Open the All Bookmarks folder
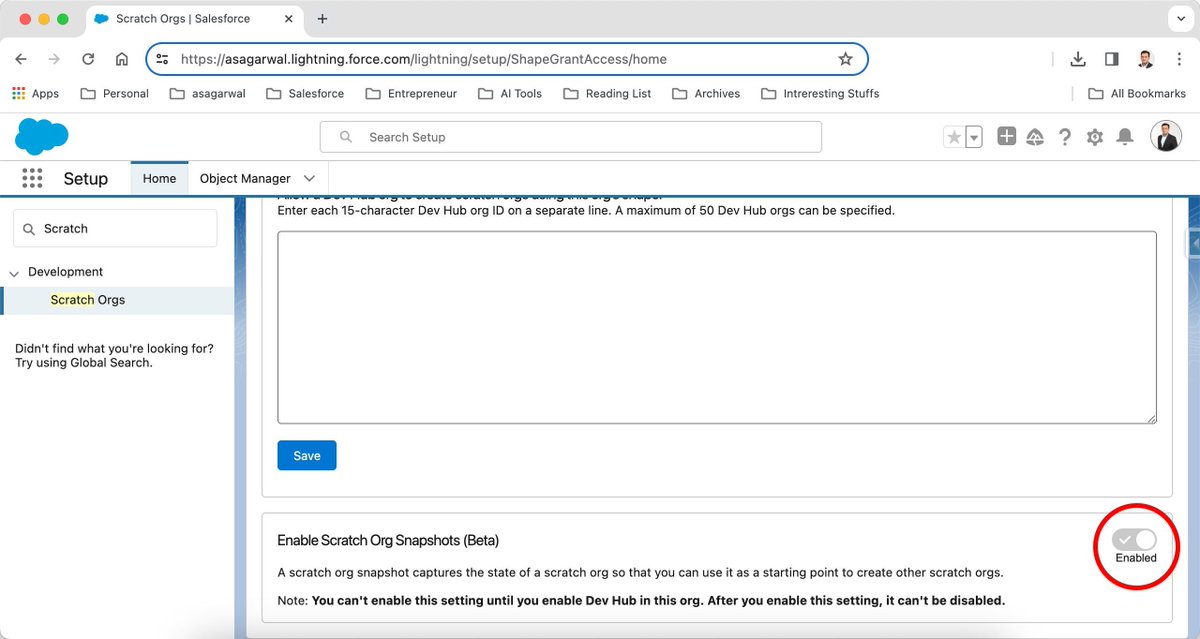Image resolution: width=1200 pixels, height=639 pixels. [x=1137, y=93]
